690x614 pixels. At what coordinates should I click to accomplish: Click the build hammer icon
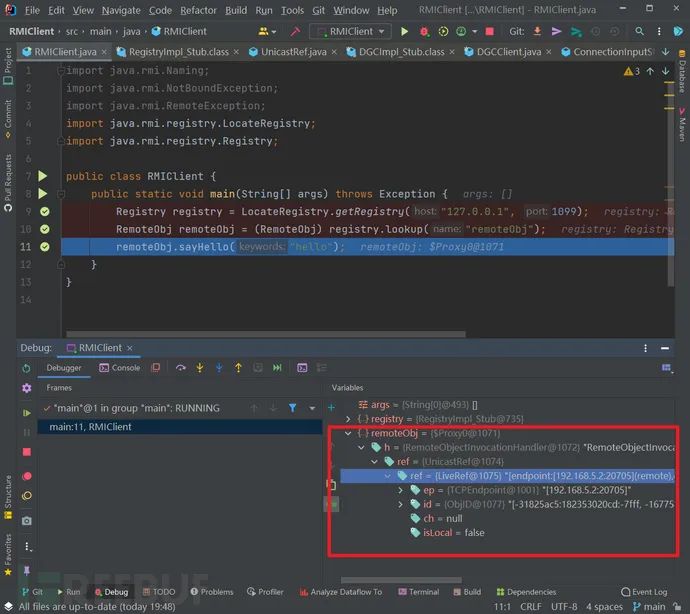[x=295, y=31]
